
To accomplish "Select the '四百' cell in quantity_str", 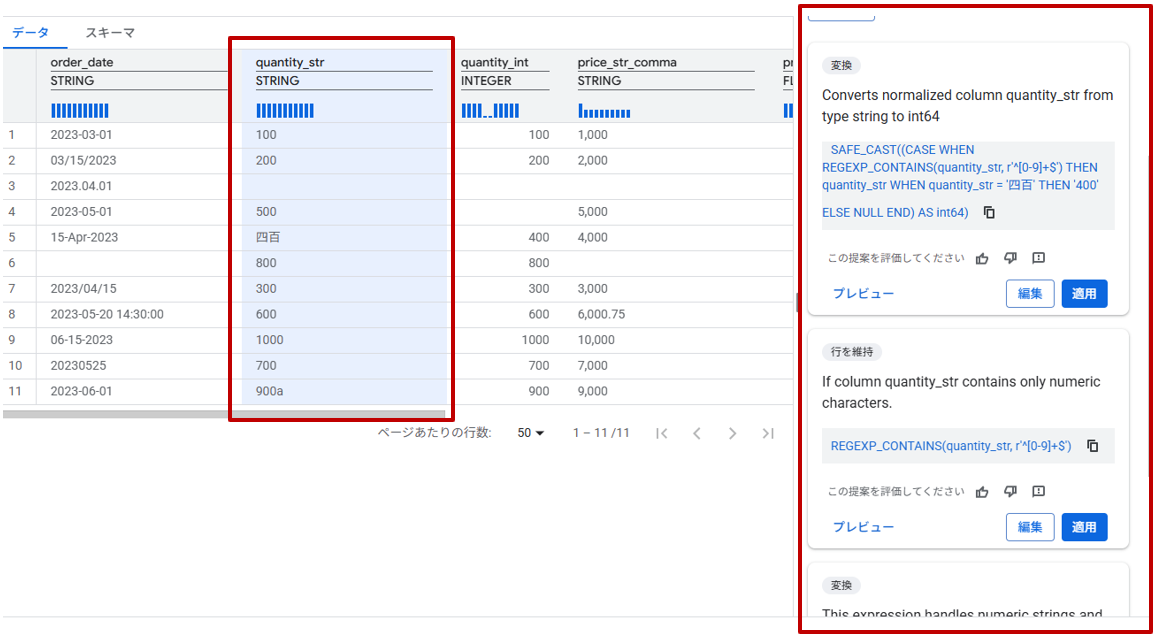I will (x=268, y=237).
